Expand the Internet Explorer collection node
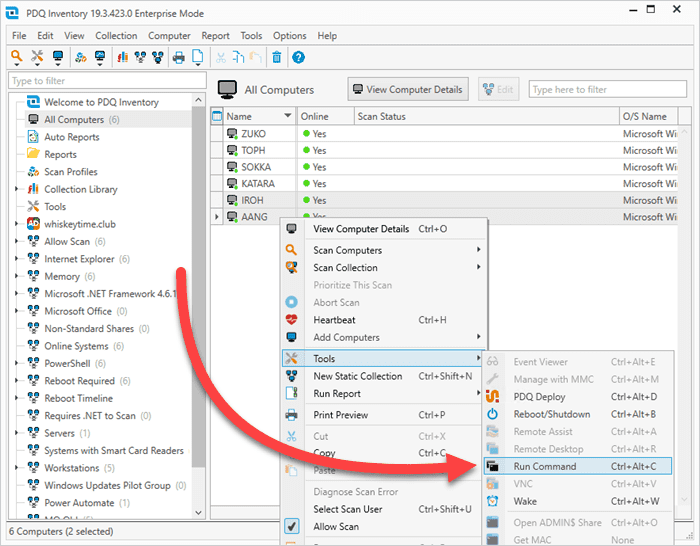700x546 pixels. click(x=16, y=258)
